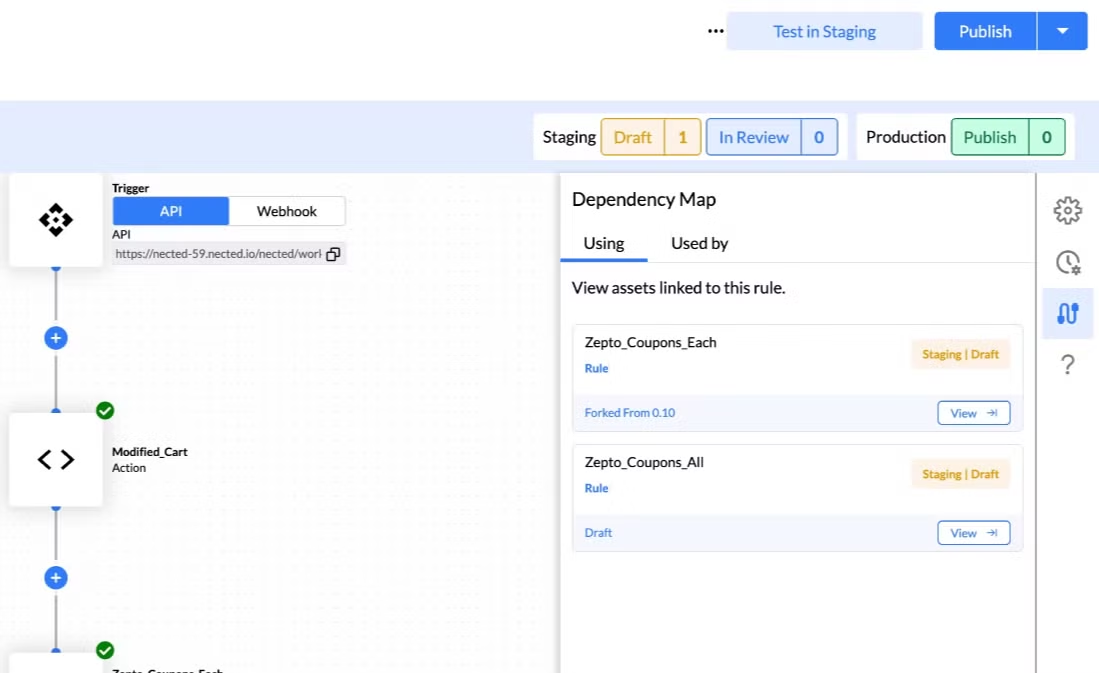Click the blue Publish button
The width and height of the screenshot is (1099, 673).
tap(985, 31)
